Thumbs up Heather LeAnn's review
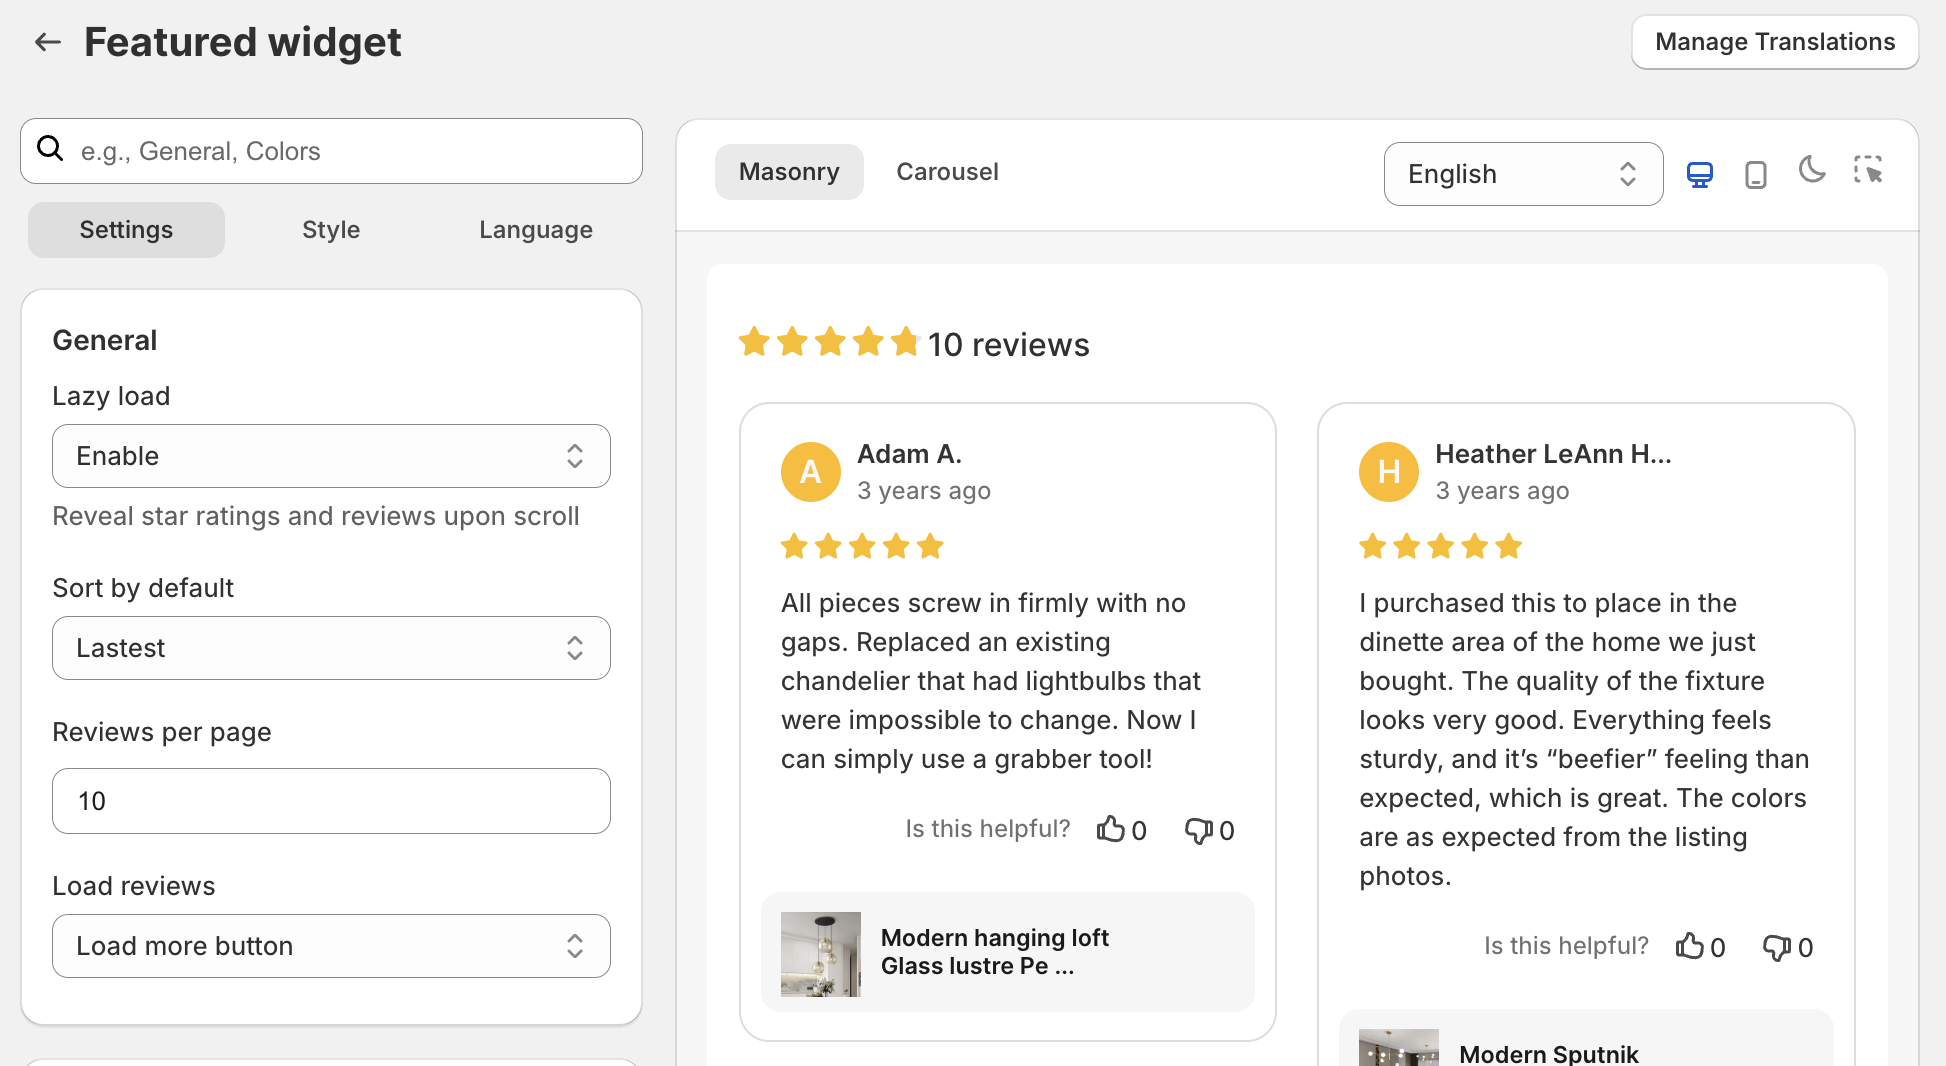The width and height of the screenshot is (1946, 1066). 1689,946
